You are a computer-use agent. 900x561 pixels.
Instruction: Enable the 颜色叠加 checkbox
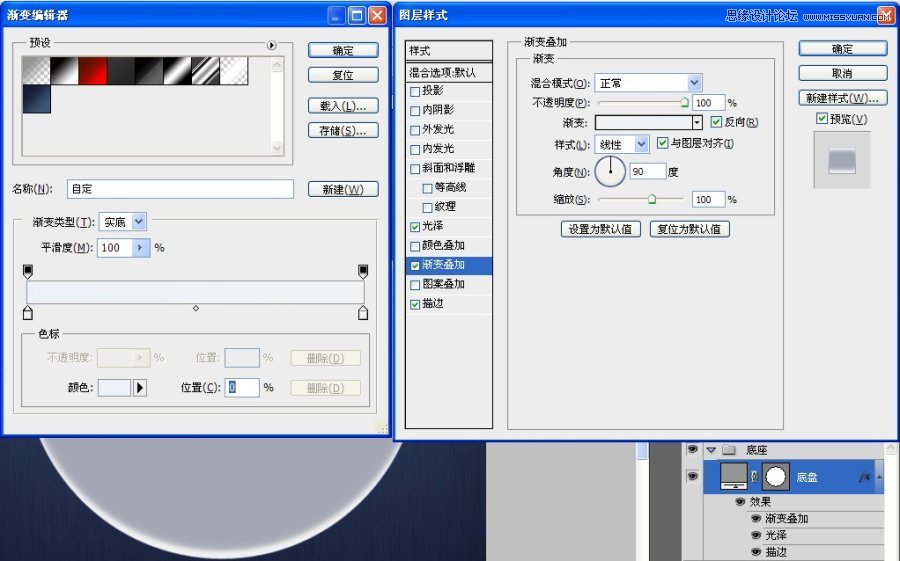coord(415,246)
